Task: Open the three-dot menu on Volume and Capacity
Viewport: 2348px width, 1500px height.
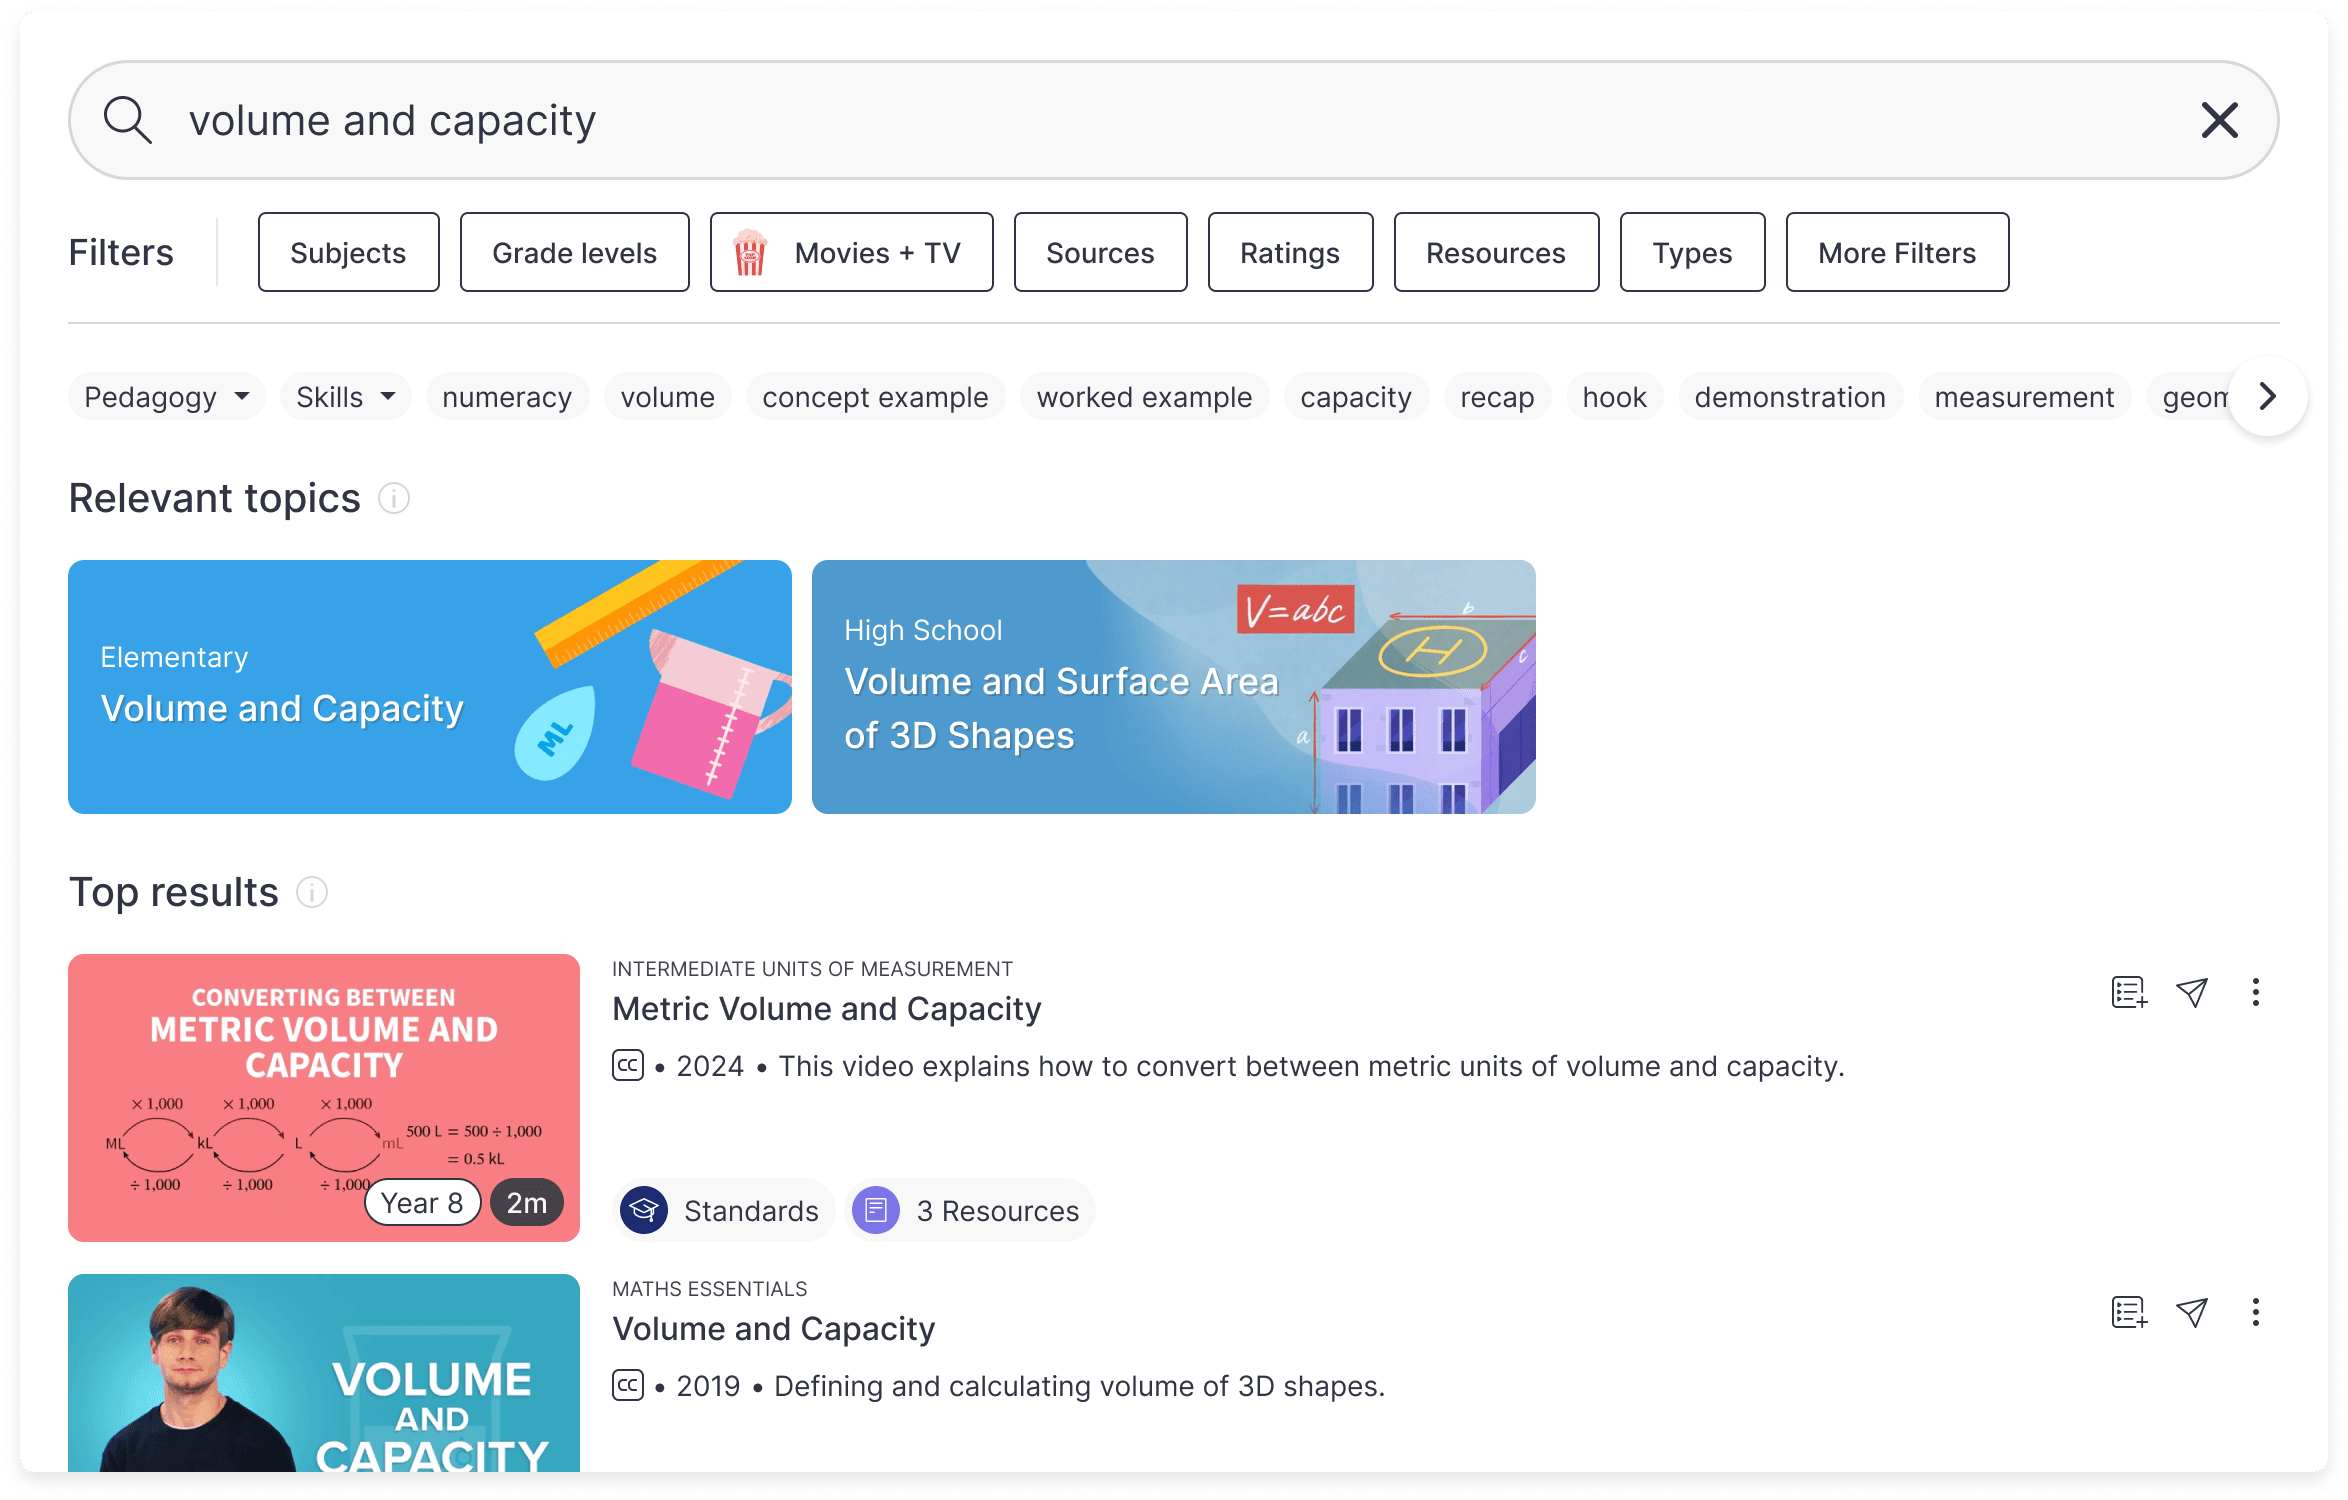Action: [2256, 1312]
